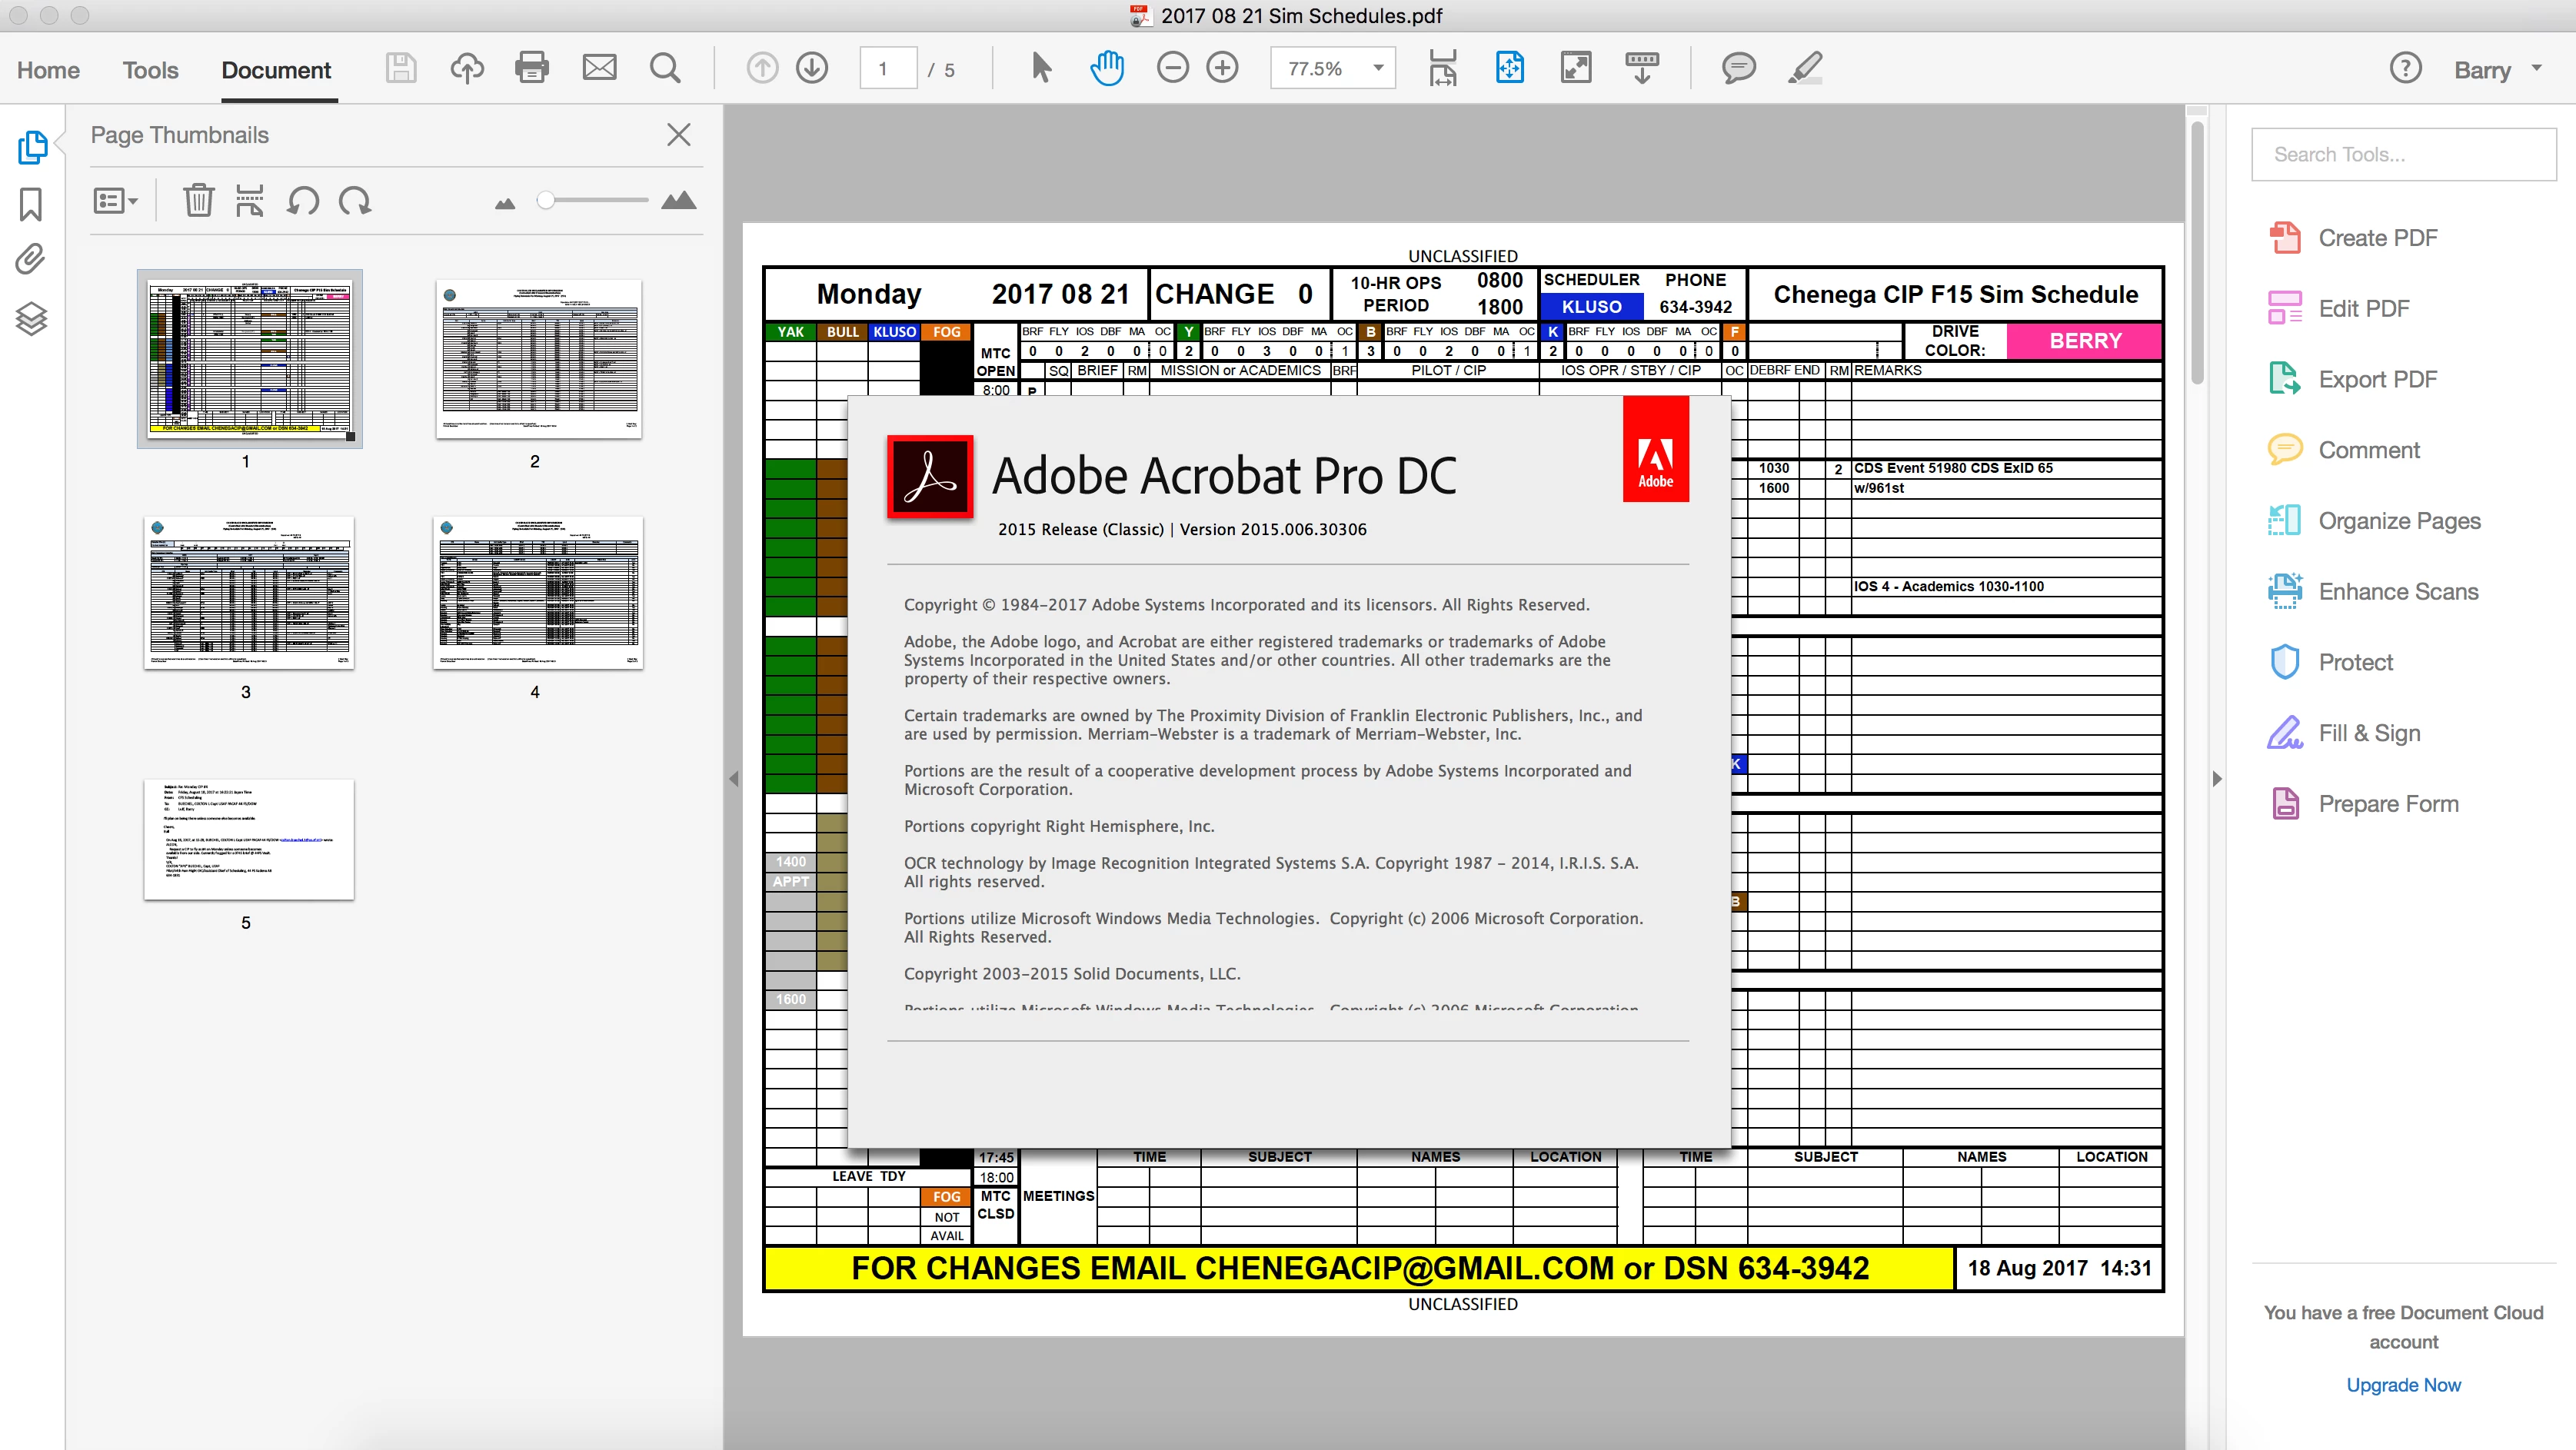Open the zoom percentage dropdown

click(1378, 68)
